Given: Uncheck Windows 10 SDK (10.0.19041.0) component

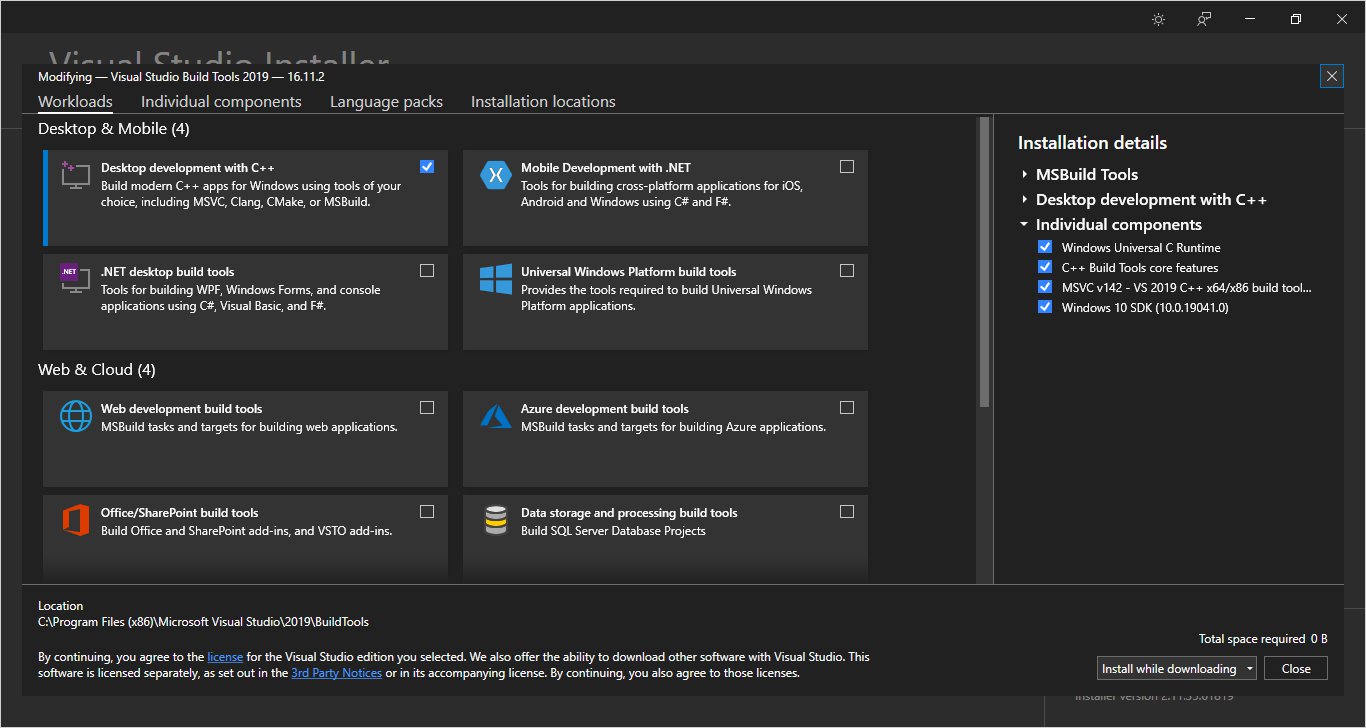Looking at the screenshot, I should (x=1045, y=307).
